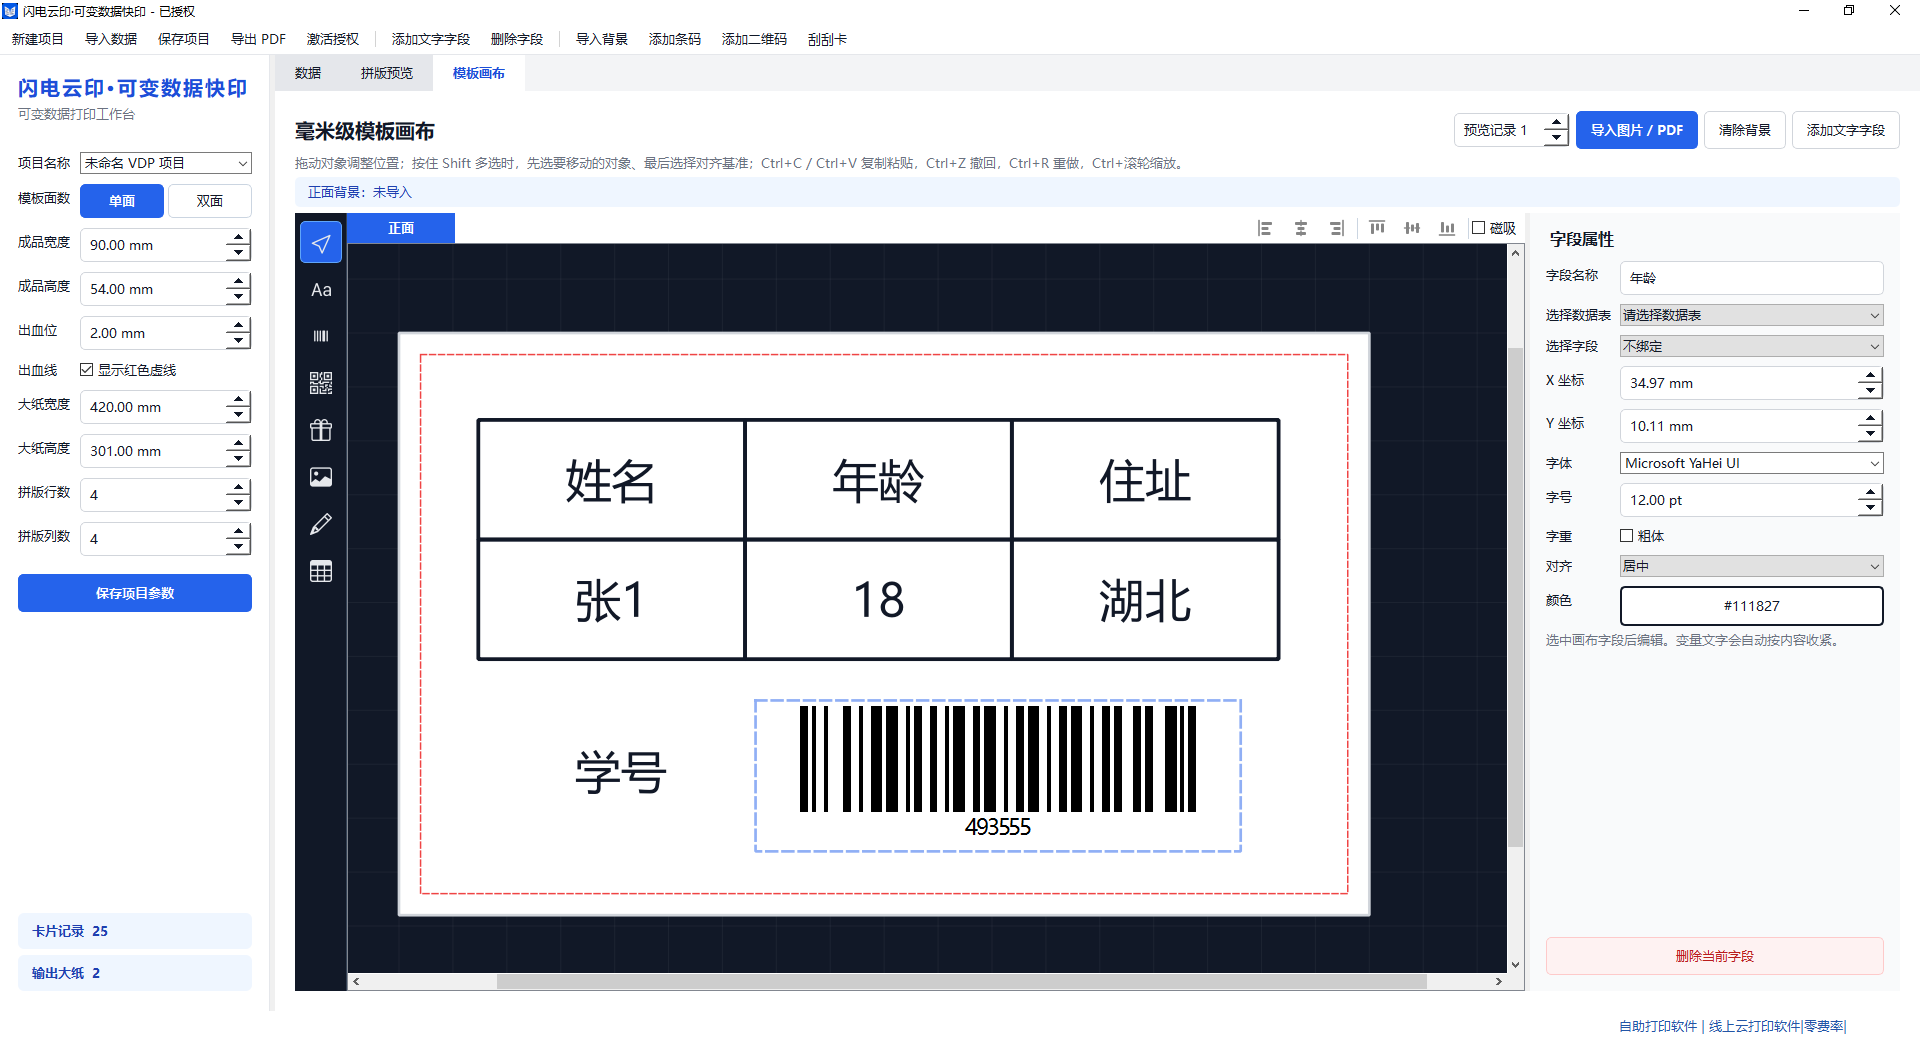
Task: Open 字体 font dropdown
Action: (1752, 463)
